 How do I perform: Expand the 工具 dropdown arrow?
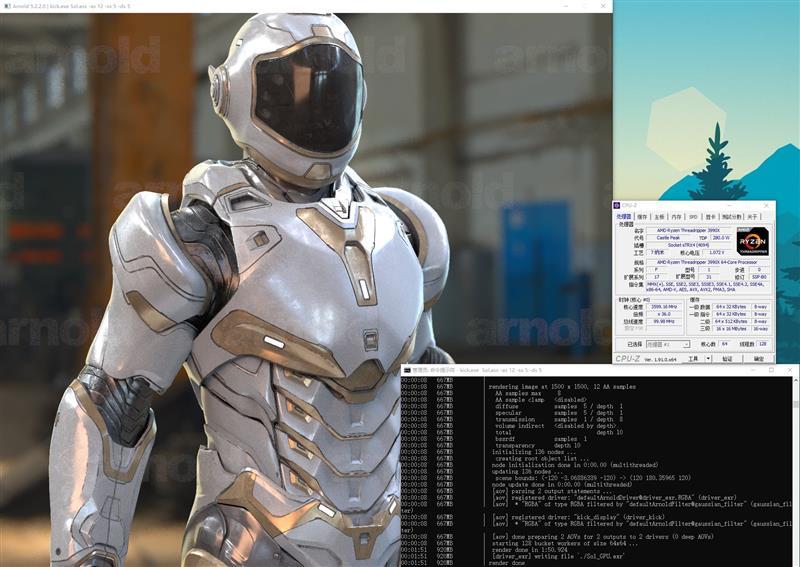[x=708, y=359]
